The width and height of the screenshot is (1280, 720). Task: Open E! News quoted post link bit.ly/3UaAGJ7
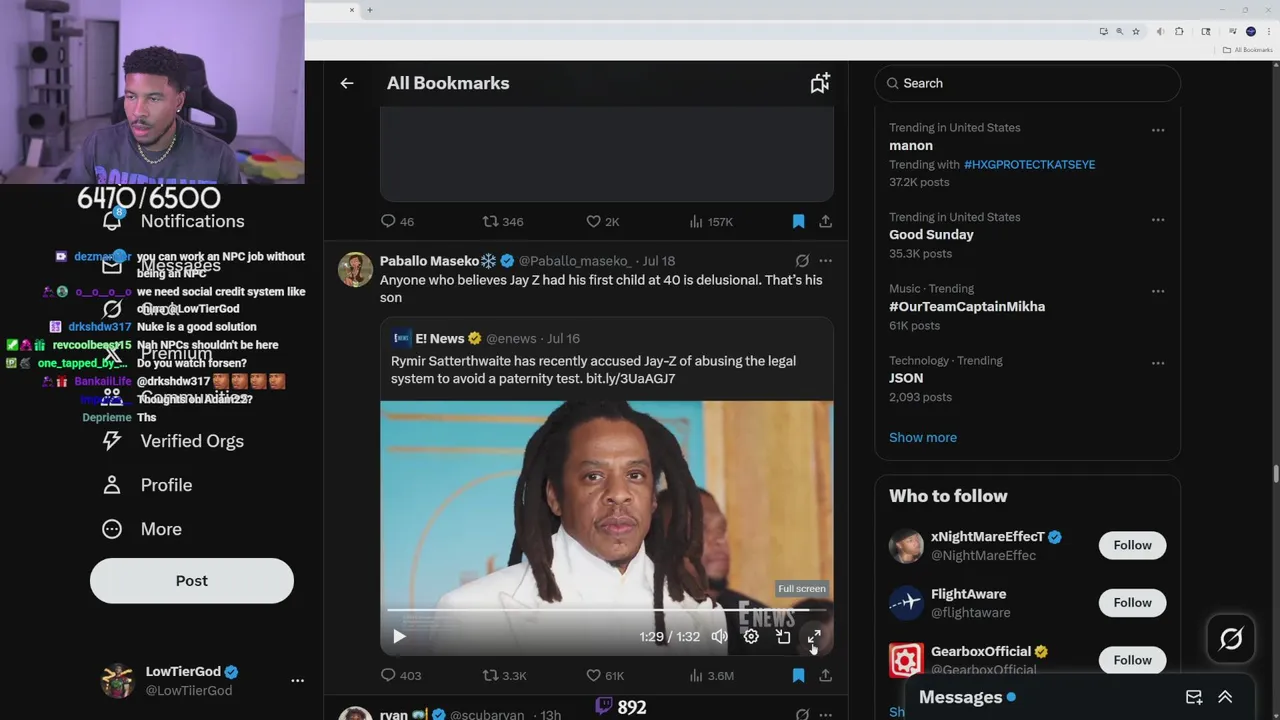(x=630, y=379)
